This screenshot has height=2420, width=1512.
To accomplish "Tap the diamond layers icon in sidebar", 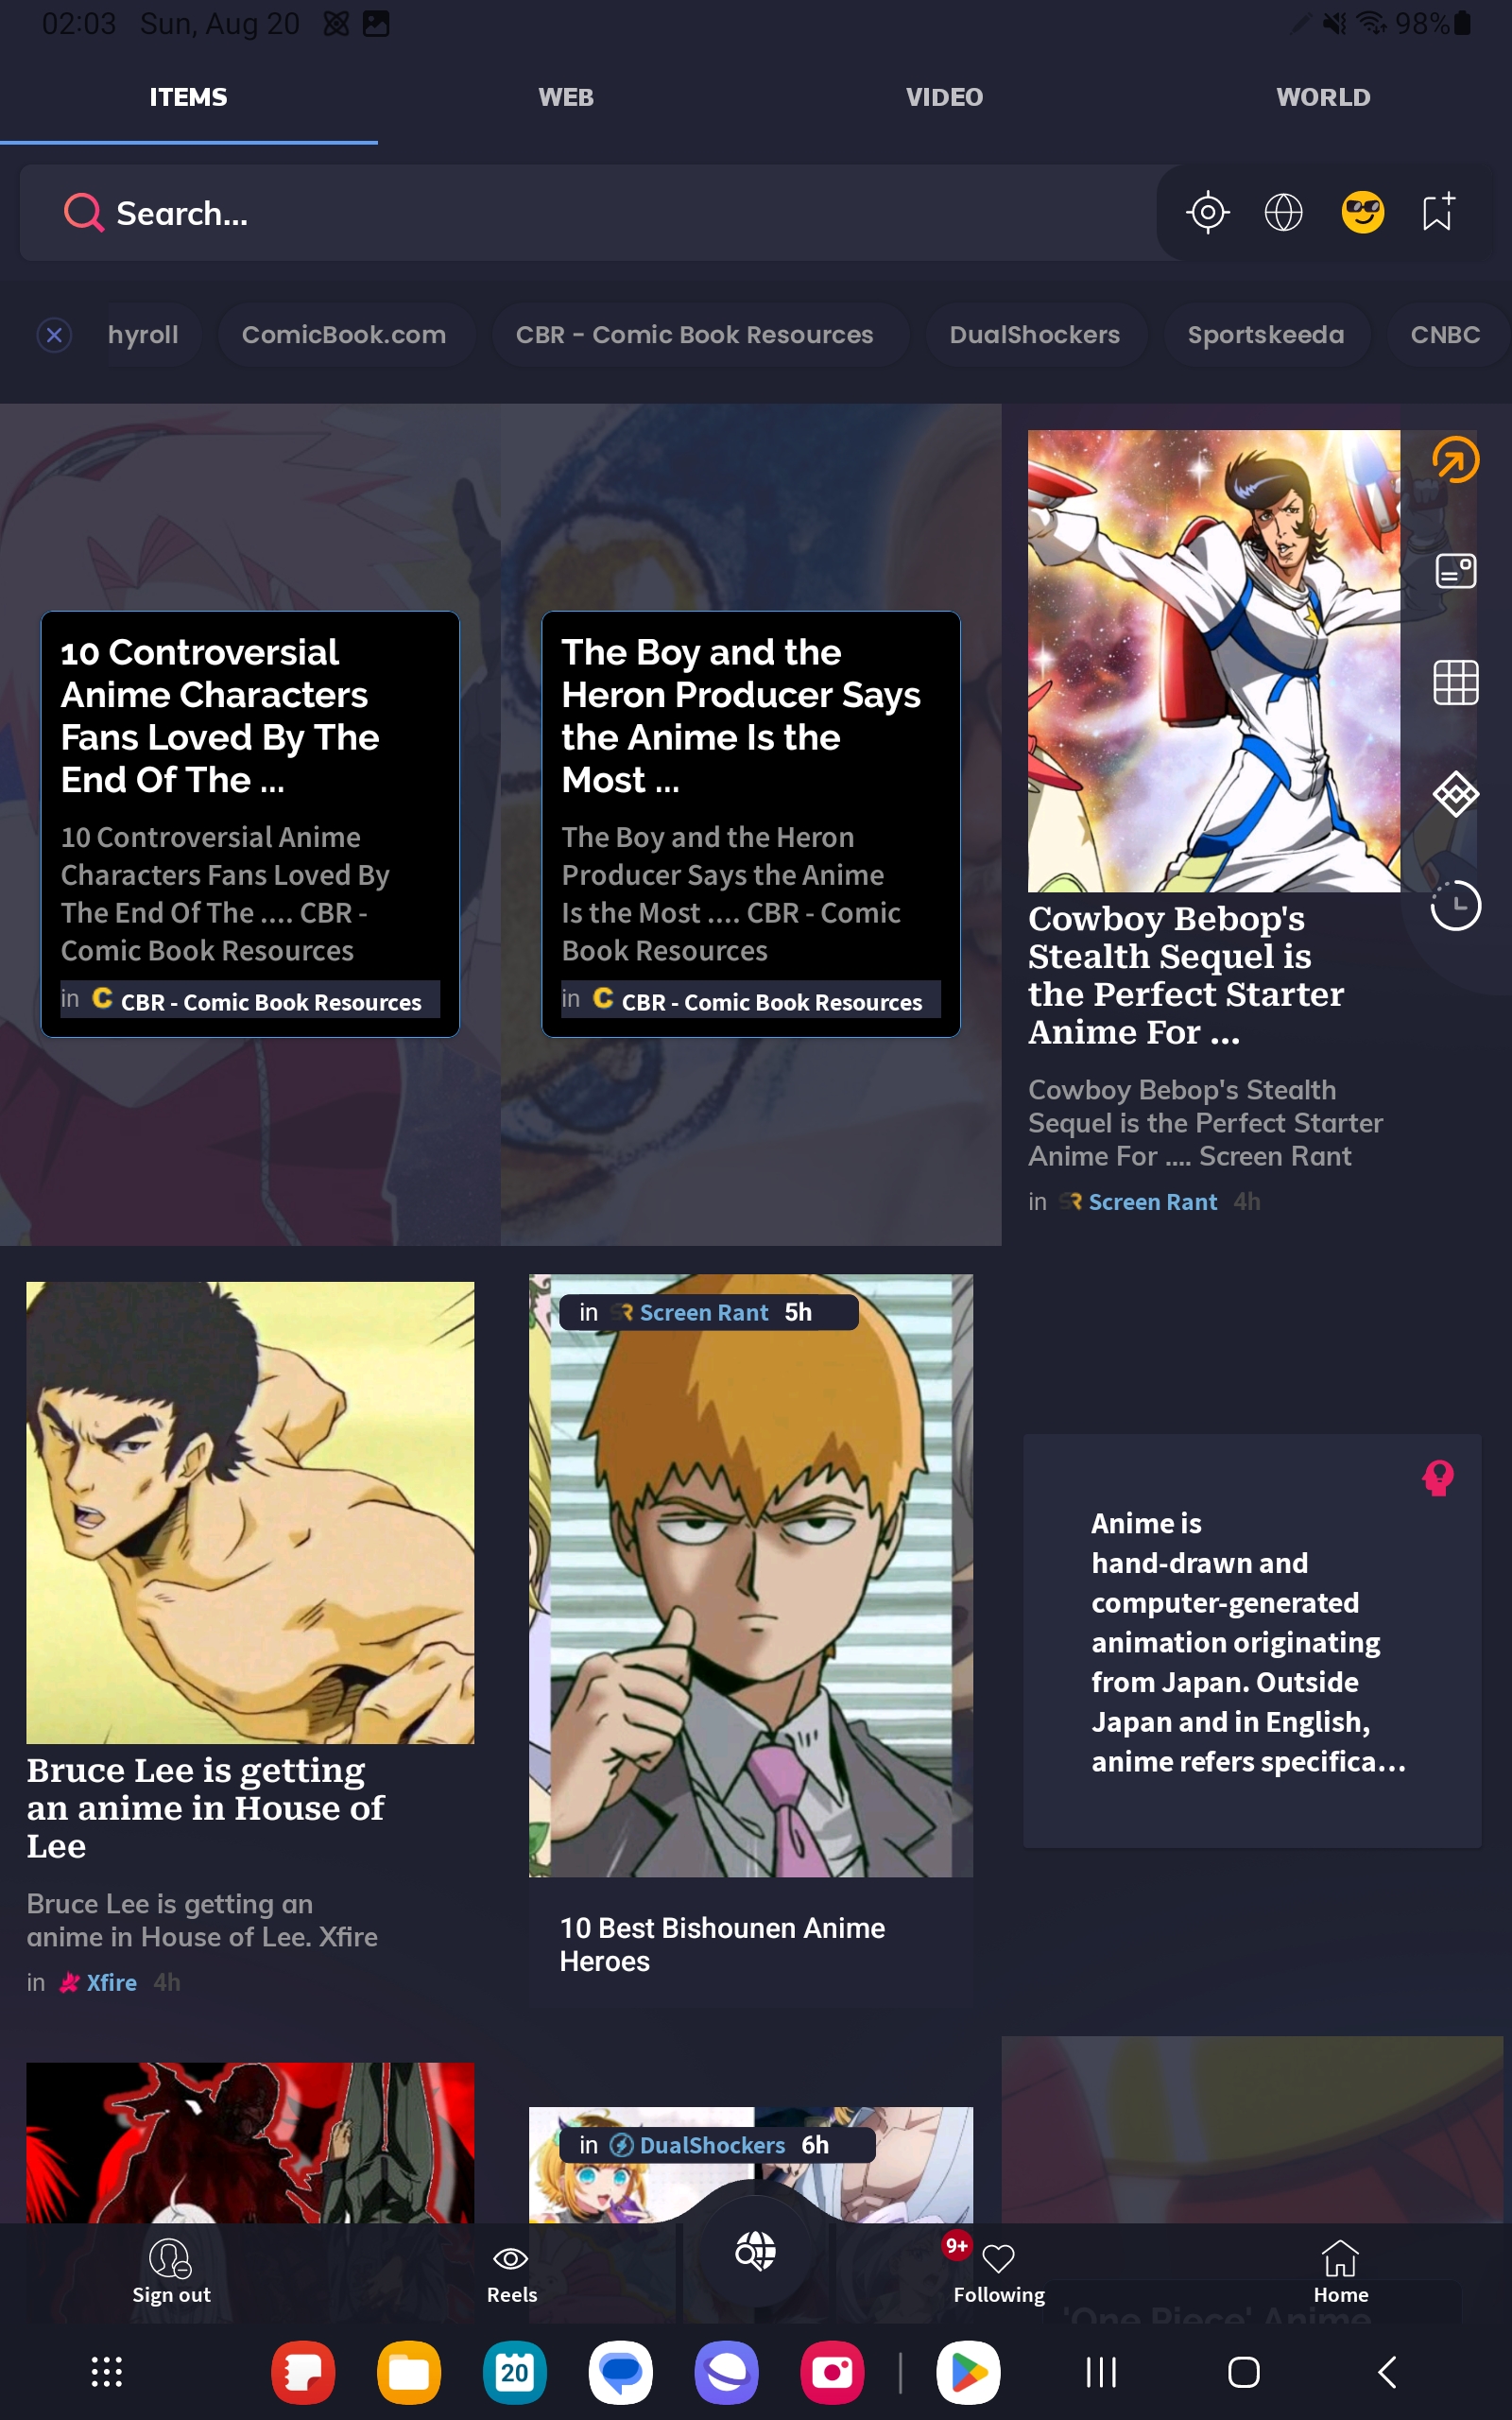I will [1455, 795].
